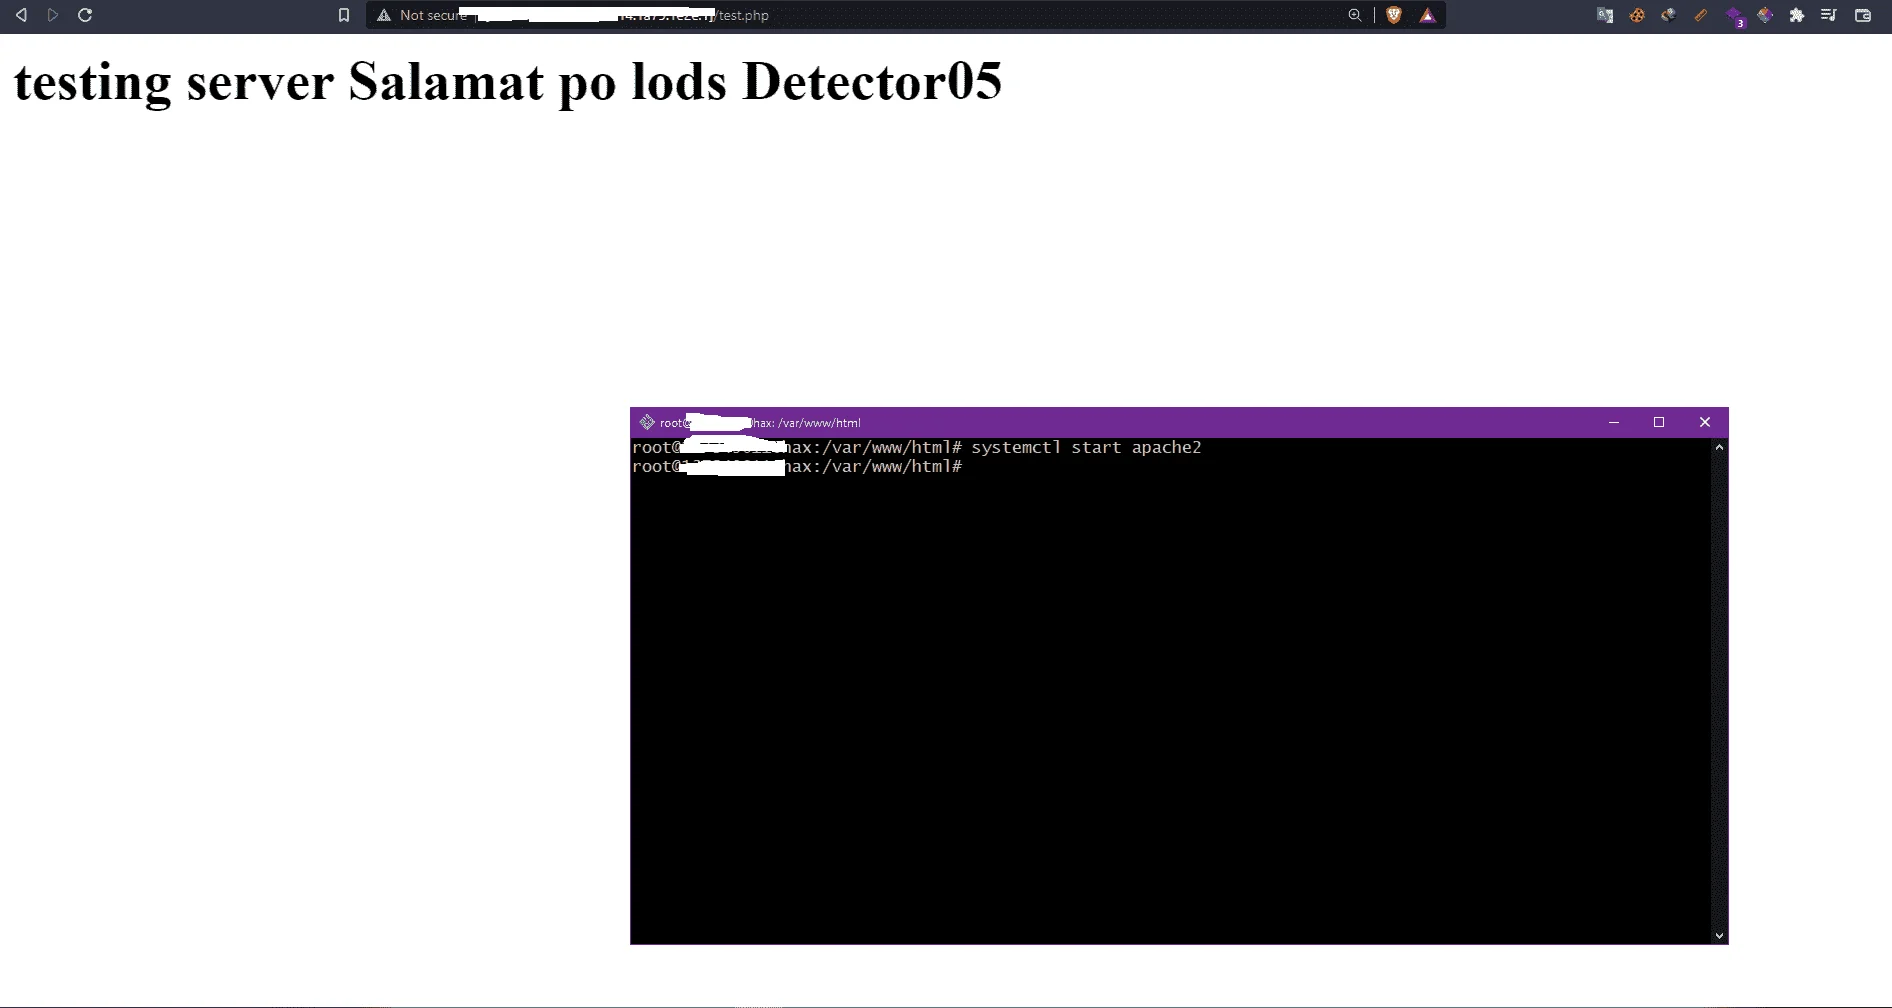Close the terminal window
This screenshot has width=1892, height=1008.
coord(1705,422)
